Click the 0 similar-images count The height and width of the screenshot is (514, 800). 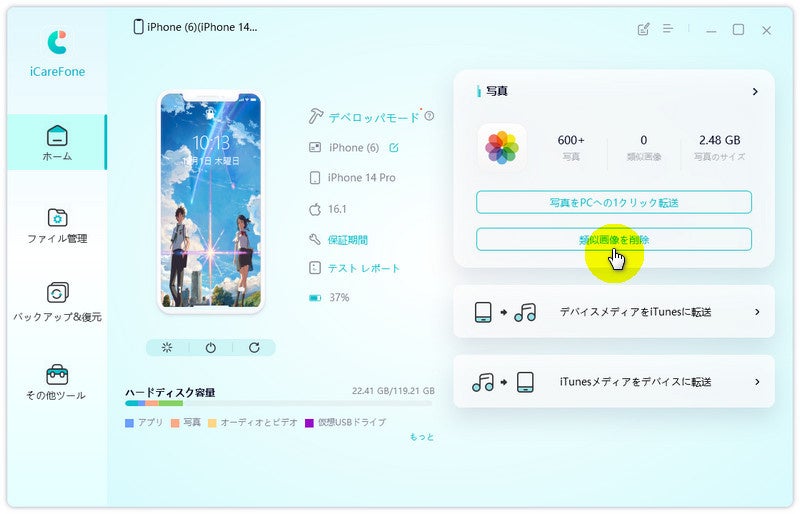(643, 140)
